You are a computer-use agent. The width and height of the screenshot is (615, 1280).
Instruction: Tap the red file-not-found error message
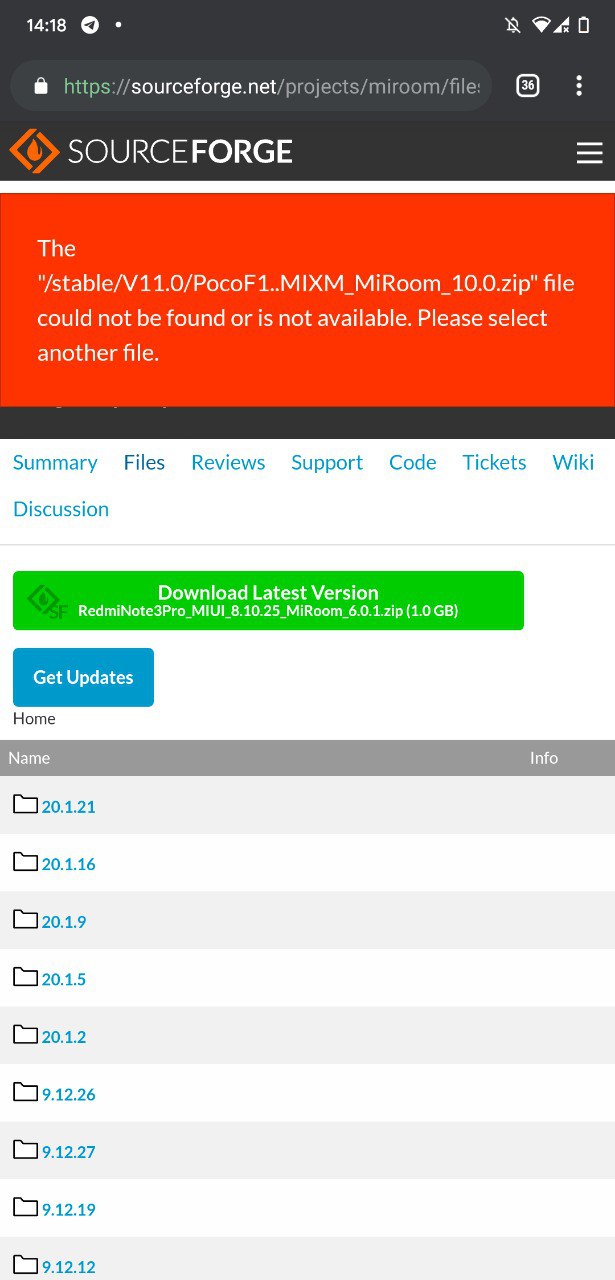coord(307,300)
